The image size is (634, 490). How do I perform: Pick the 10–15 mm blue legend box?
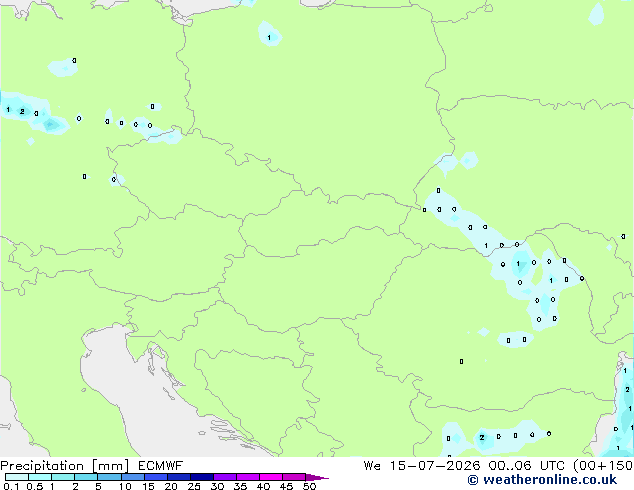click(132, 477)
